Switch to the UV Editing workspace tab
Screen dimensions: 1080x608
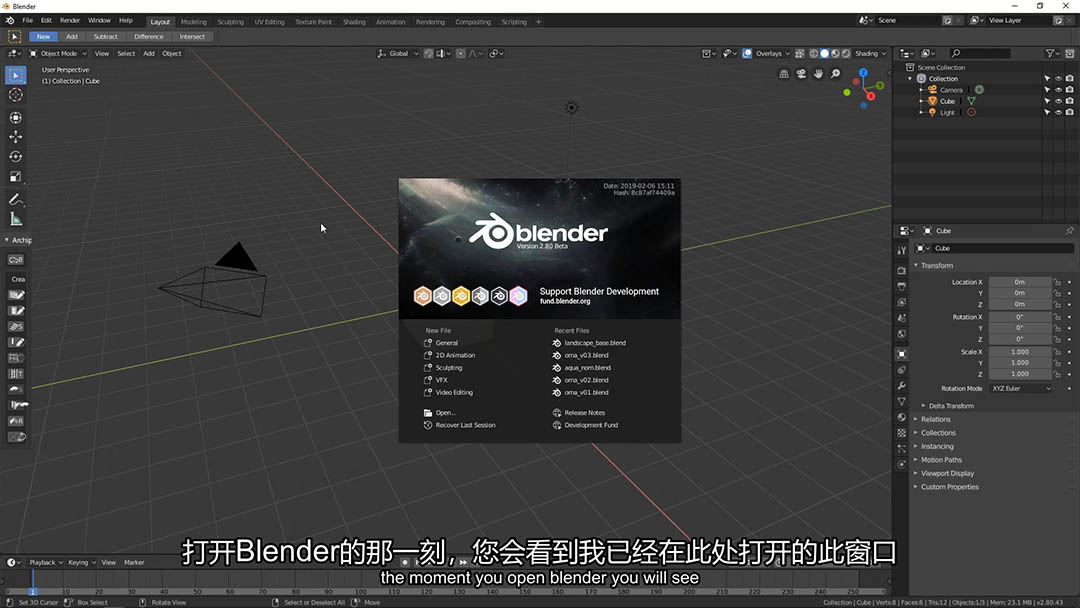point(269,21)
